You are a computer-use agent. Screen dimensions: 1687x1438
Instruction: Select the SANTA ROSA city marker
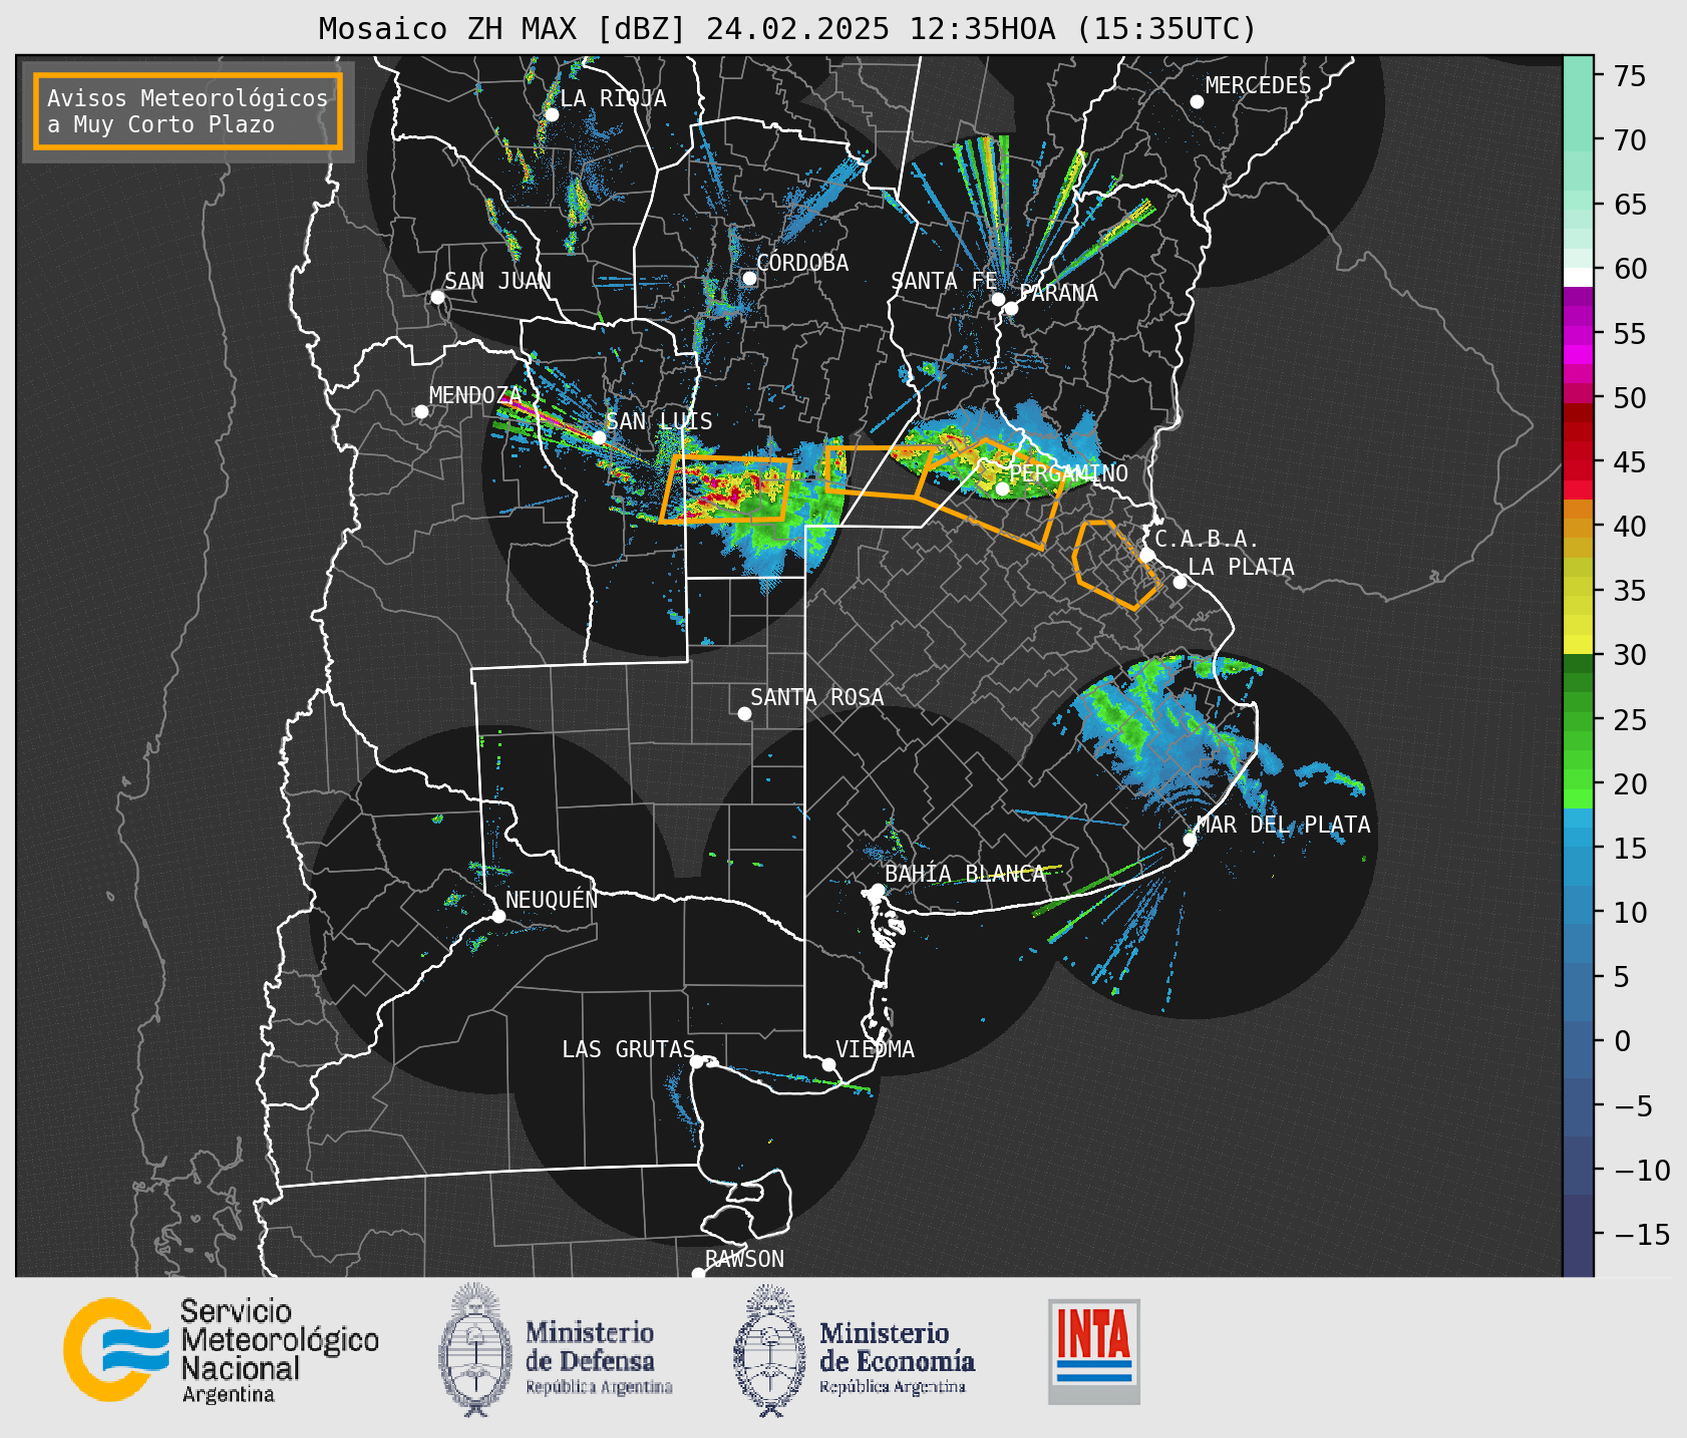click(744, 713)
